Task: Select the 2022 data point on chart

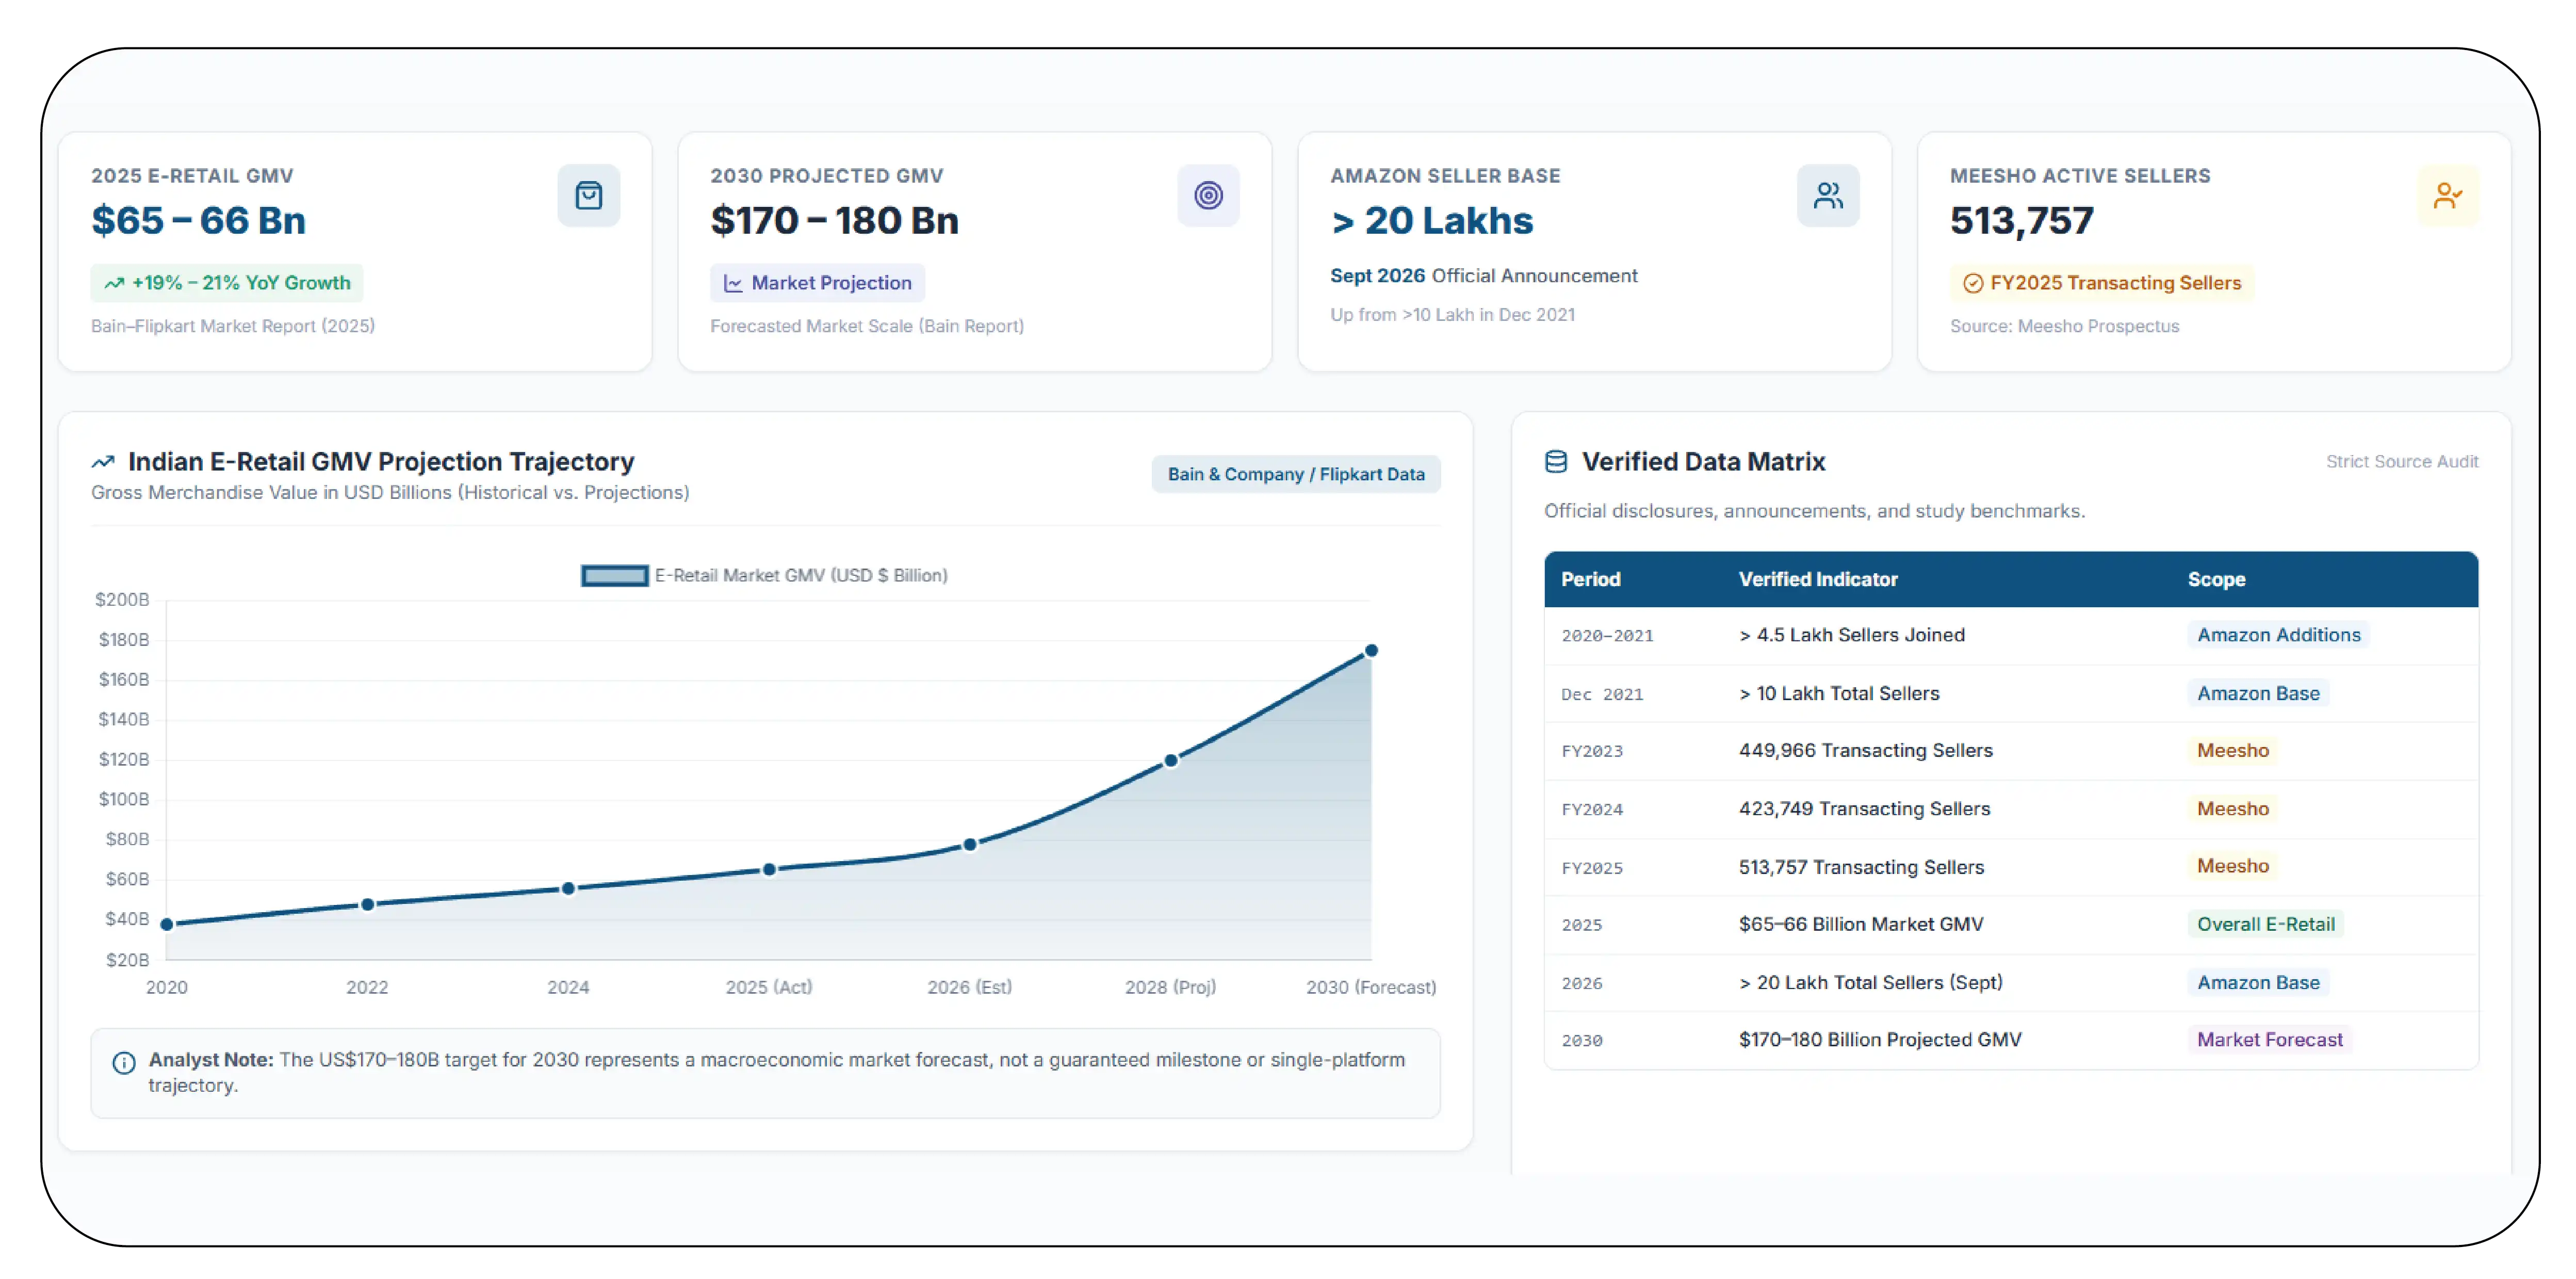Action: tap(367, 904)
